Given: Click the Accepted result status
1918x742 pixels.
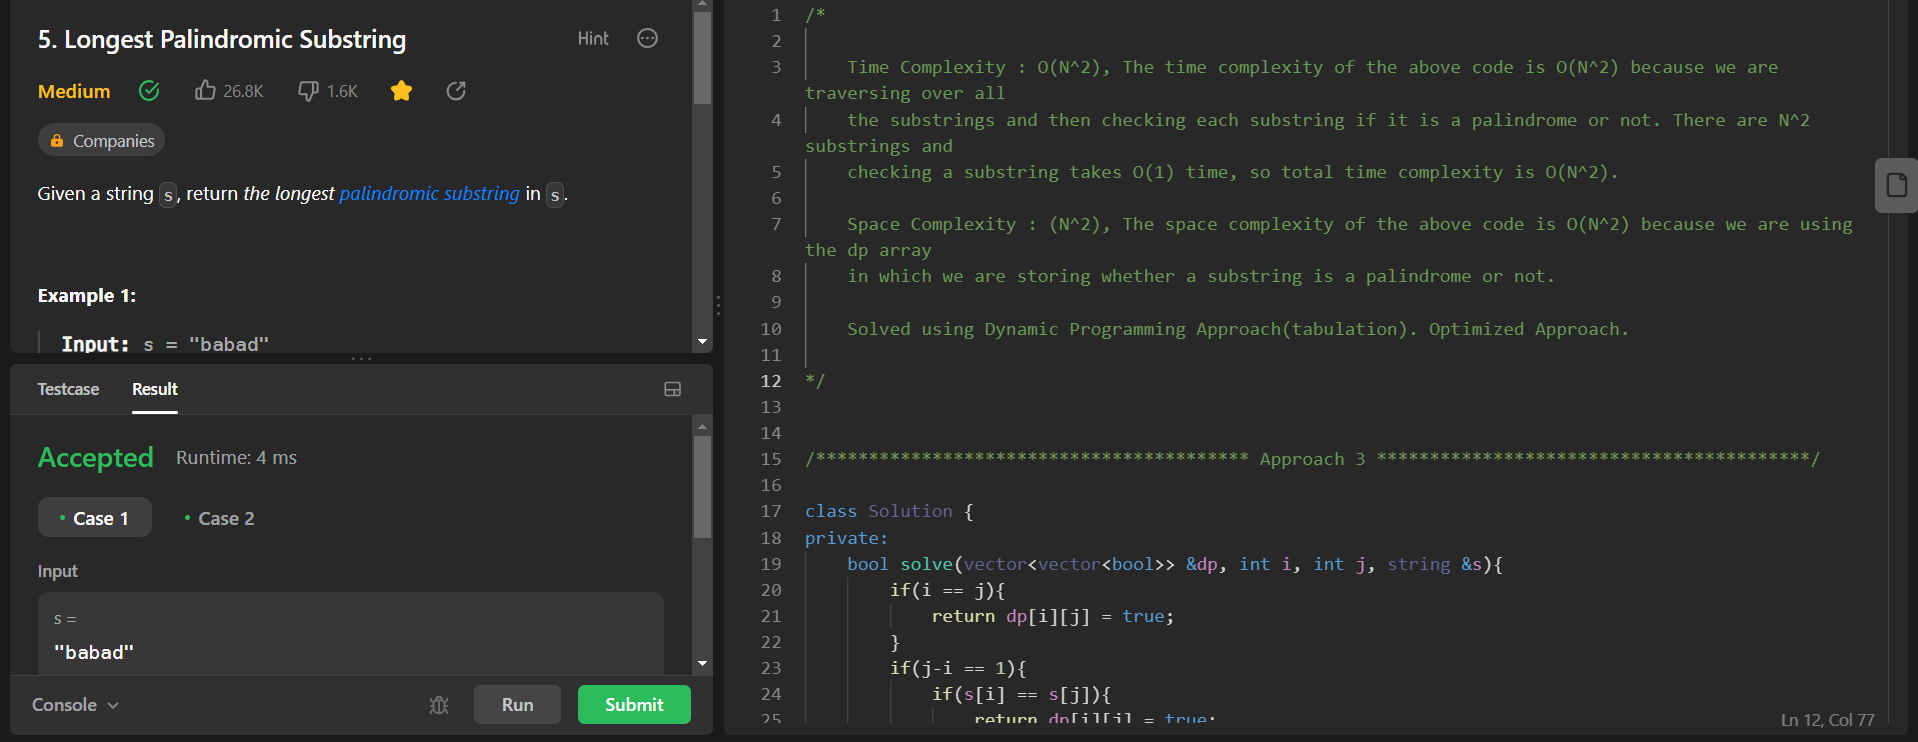Looking at the screenshot, I should [x=96, y=458].
